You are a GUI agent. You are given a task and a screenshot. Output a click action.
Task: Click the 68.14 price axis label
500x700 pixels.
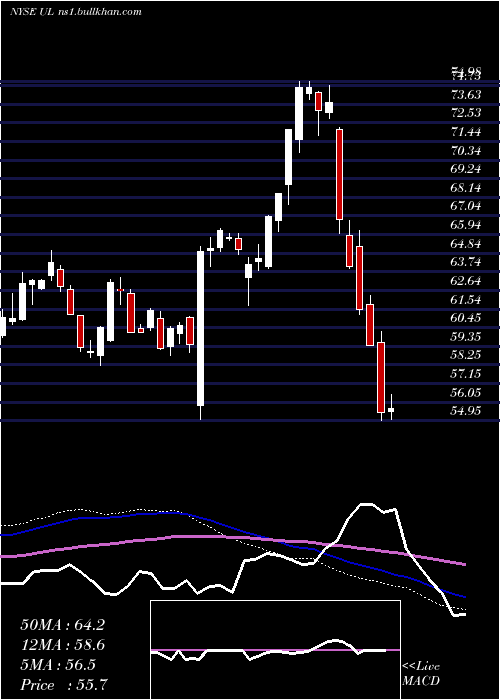(x=466, y=188)
